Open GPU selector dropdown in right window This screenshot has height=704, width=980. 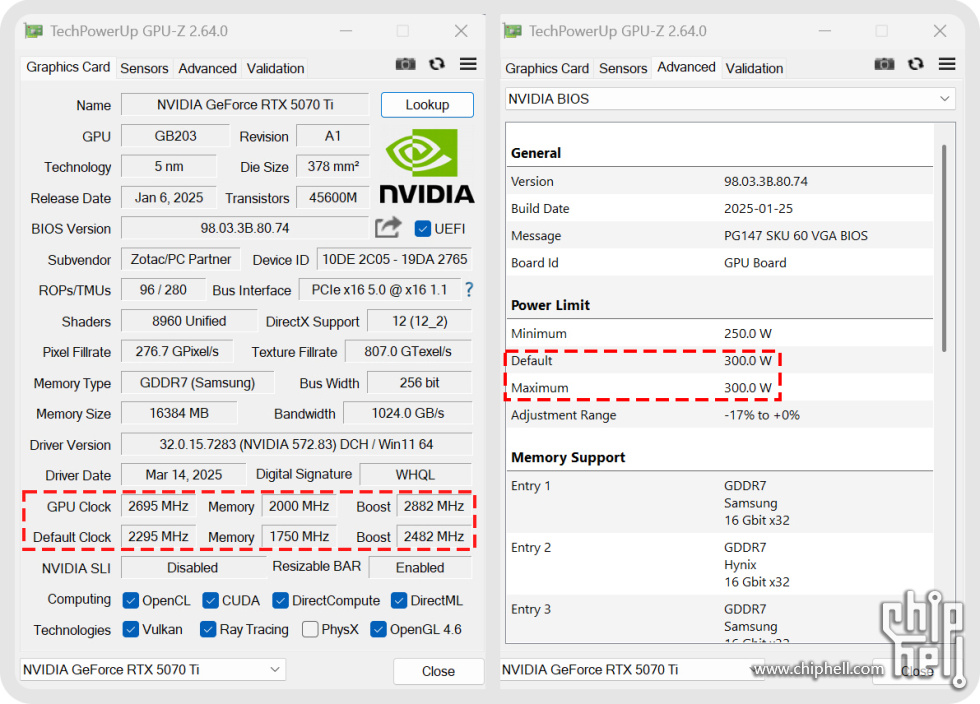[x=631, y=670]
